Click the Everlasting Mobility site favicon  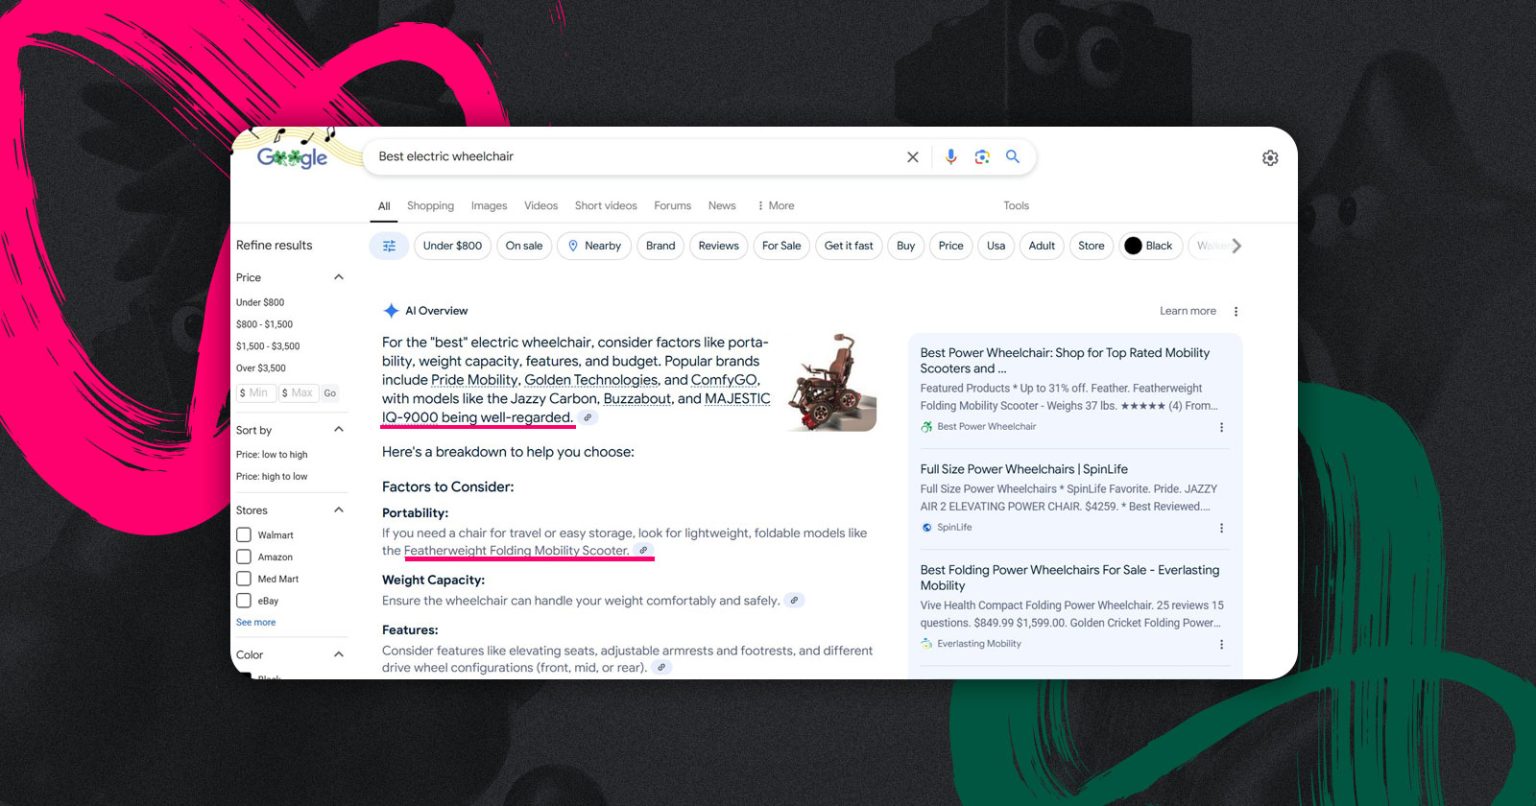click(x=927, y=644)
